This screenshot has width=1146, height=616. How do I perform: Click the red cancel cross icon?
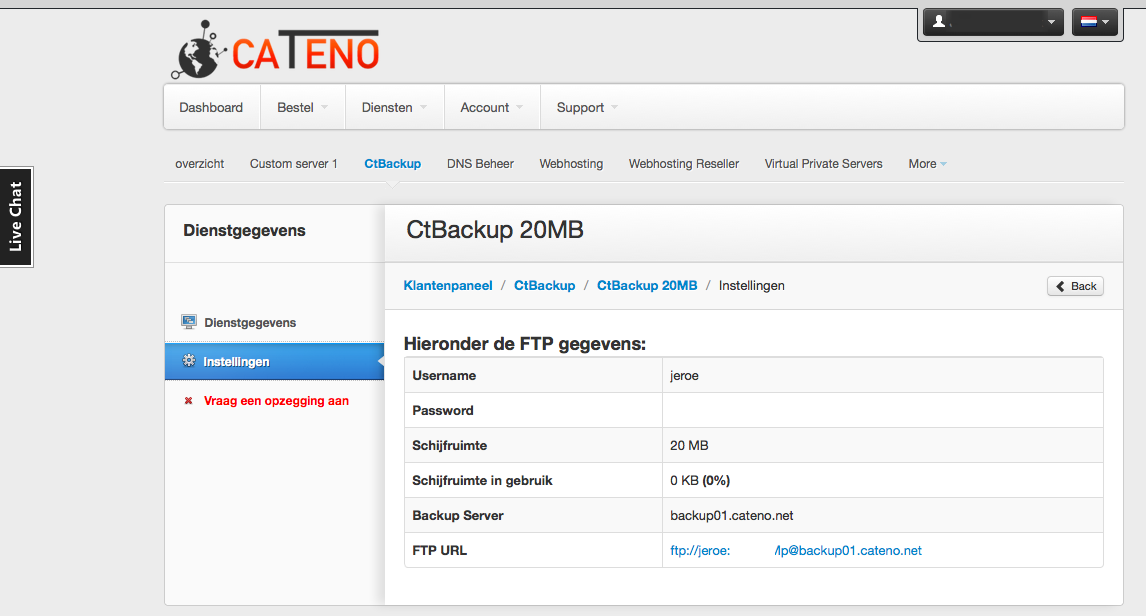189,400
